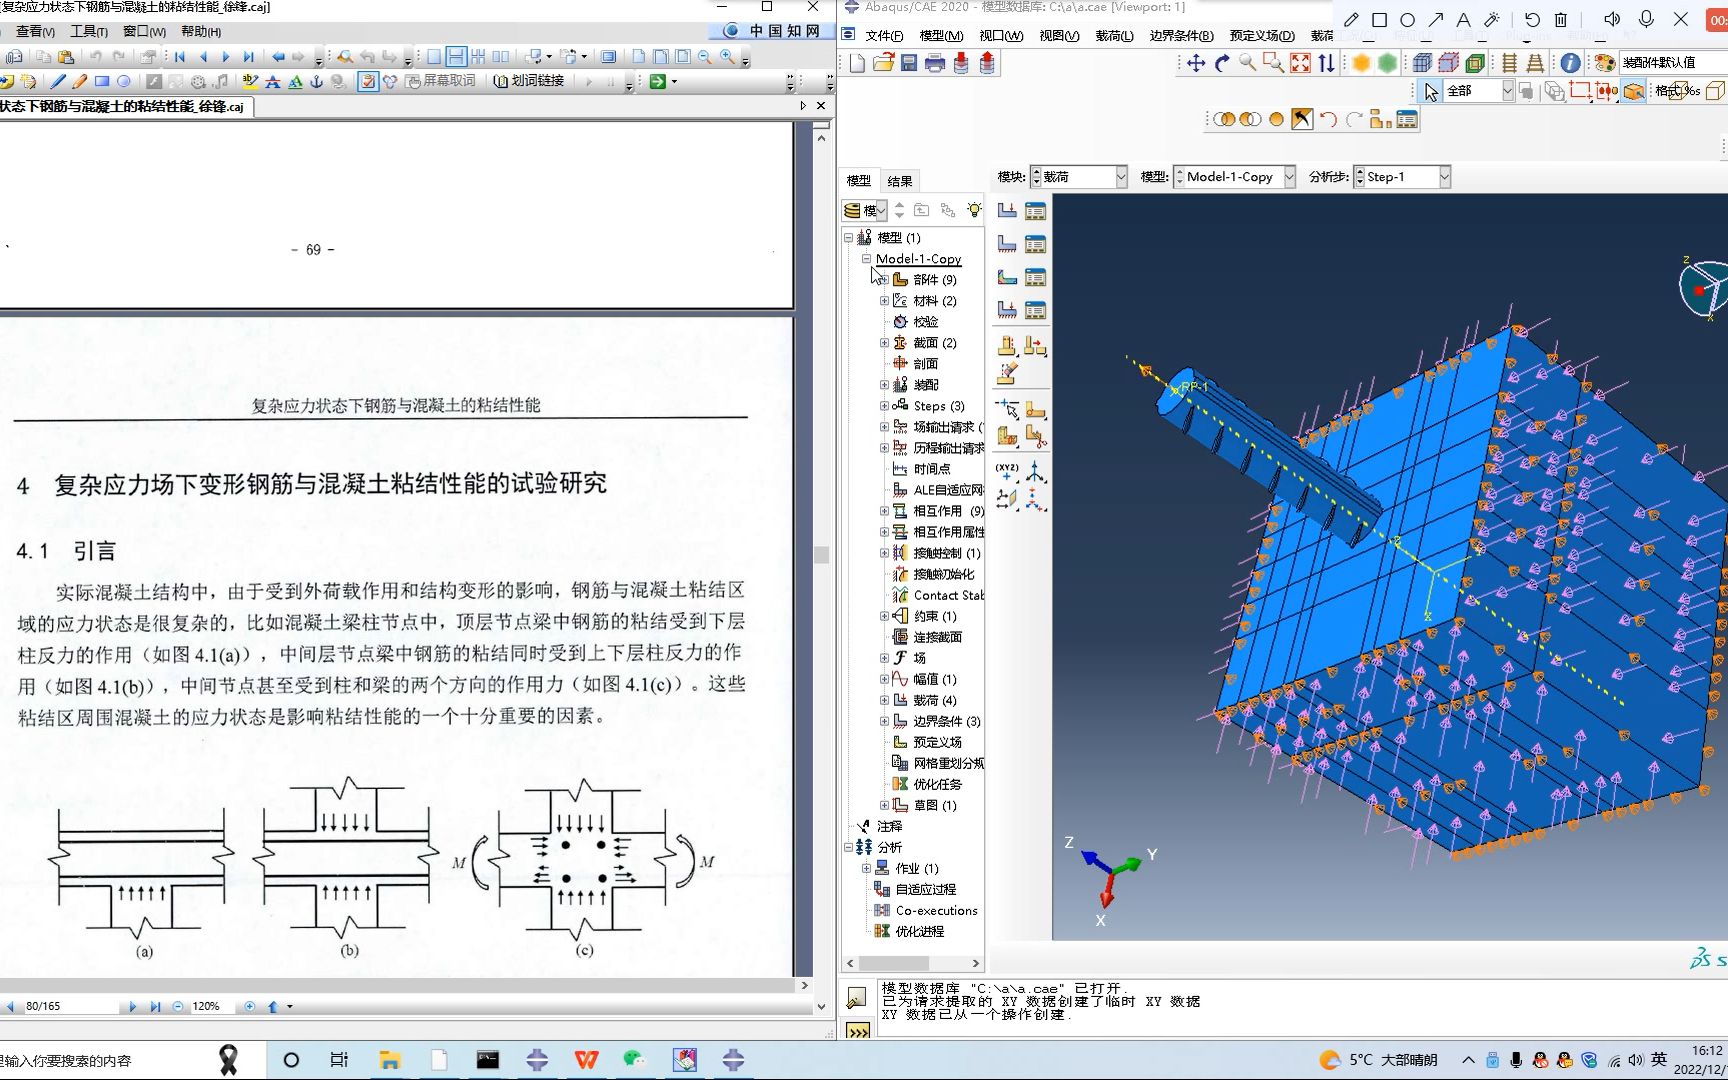
Task: Expand the 材料 (2) tree node
Action: click(x=884, y=301)
